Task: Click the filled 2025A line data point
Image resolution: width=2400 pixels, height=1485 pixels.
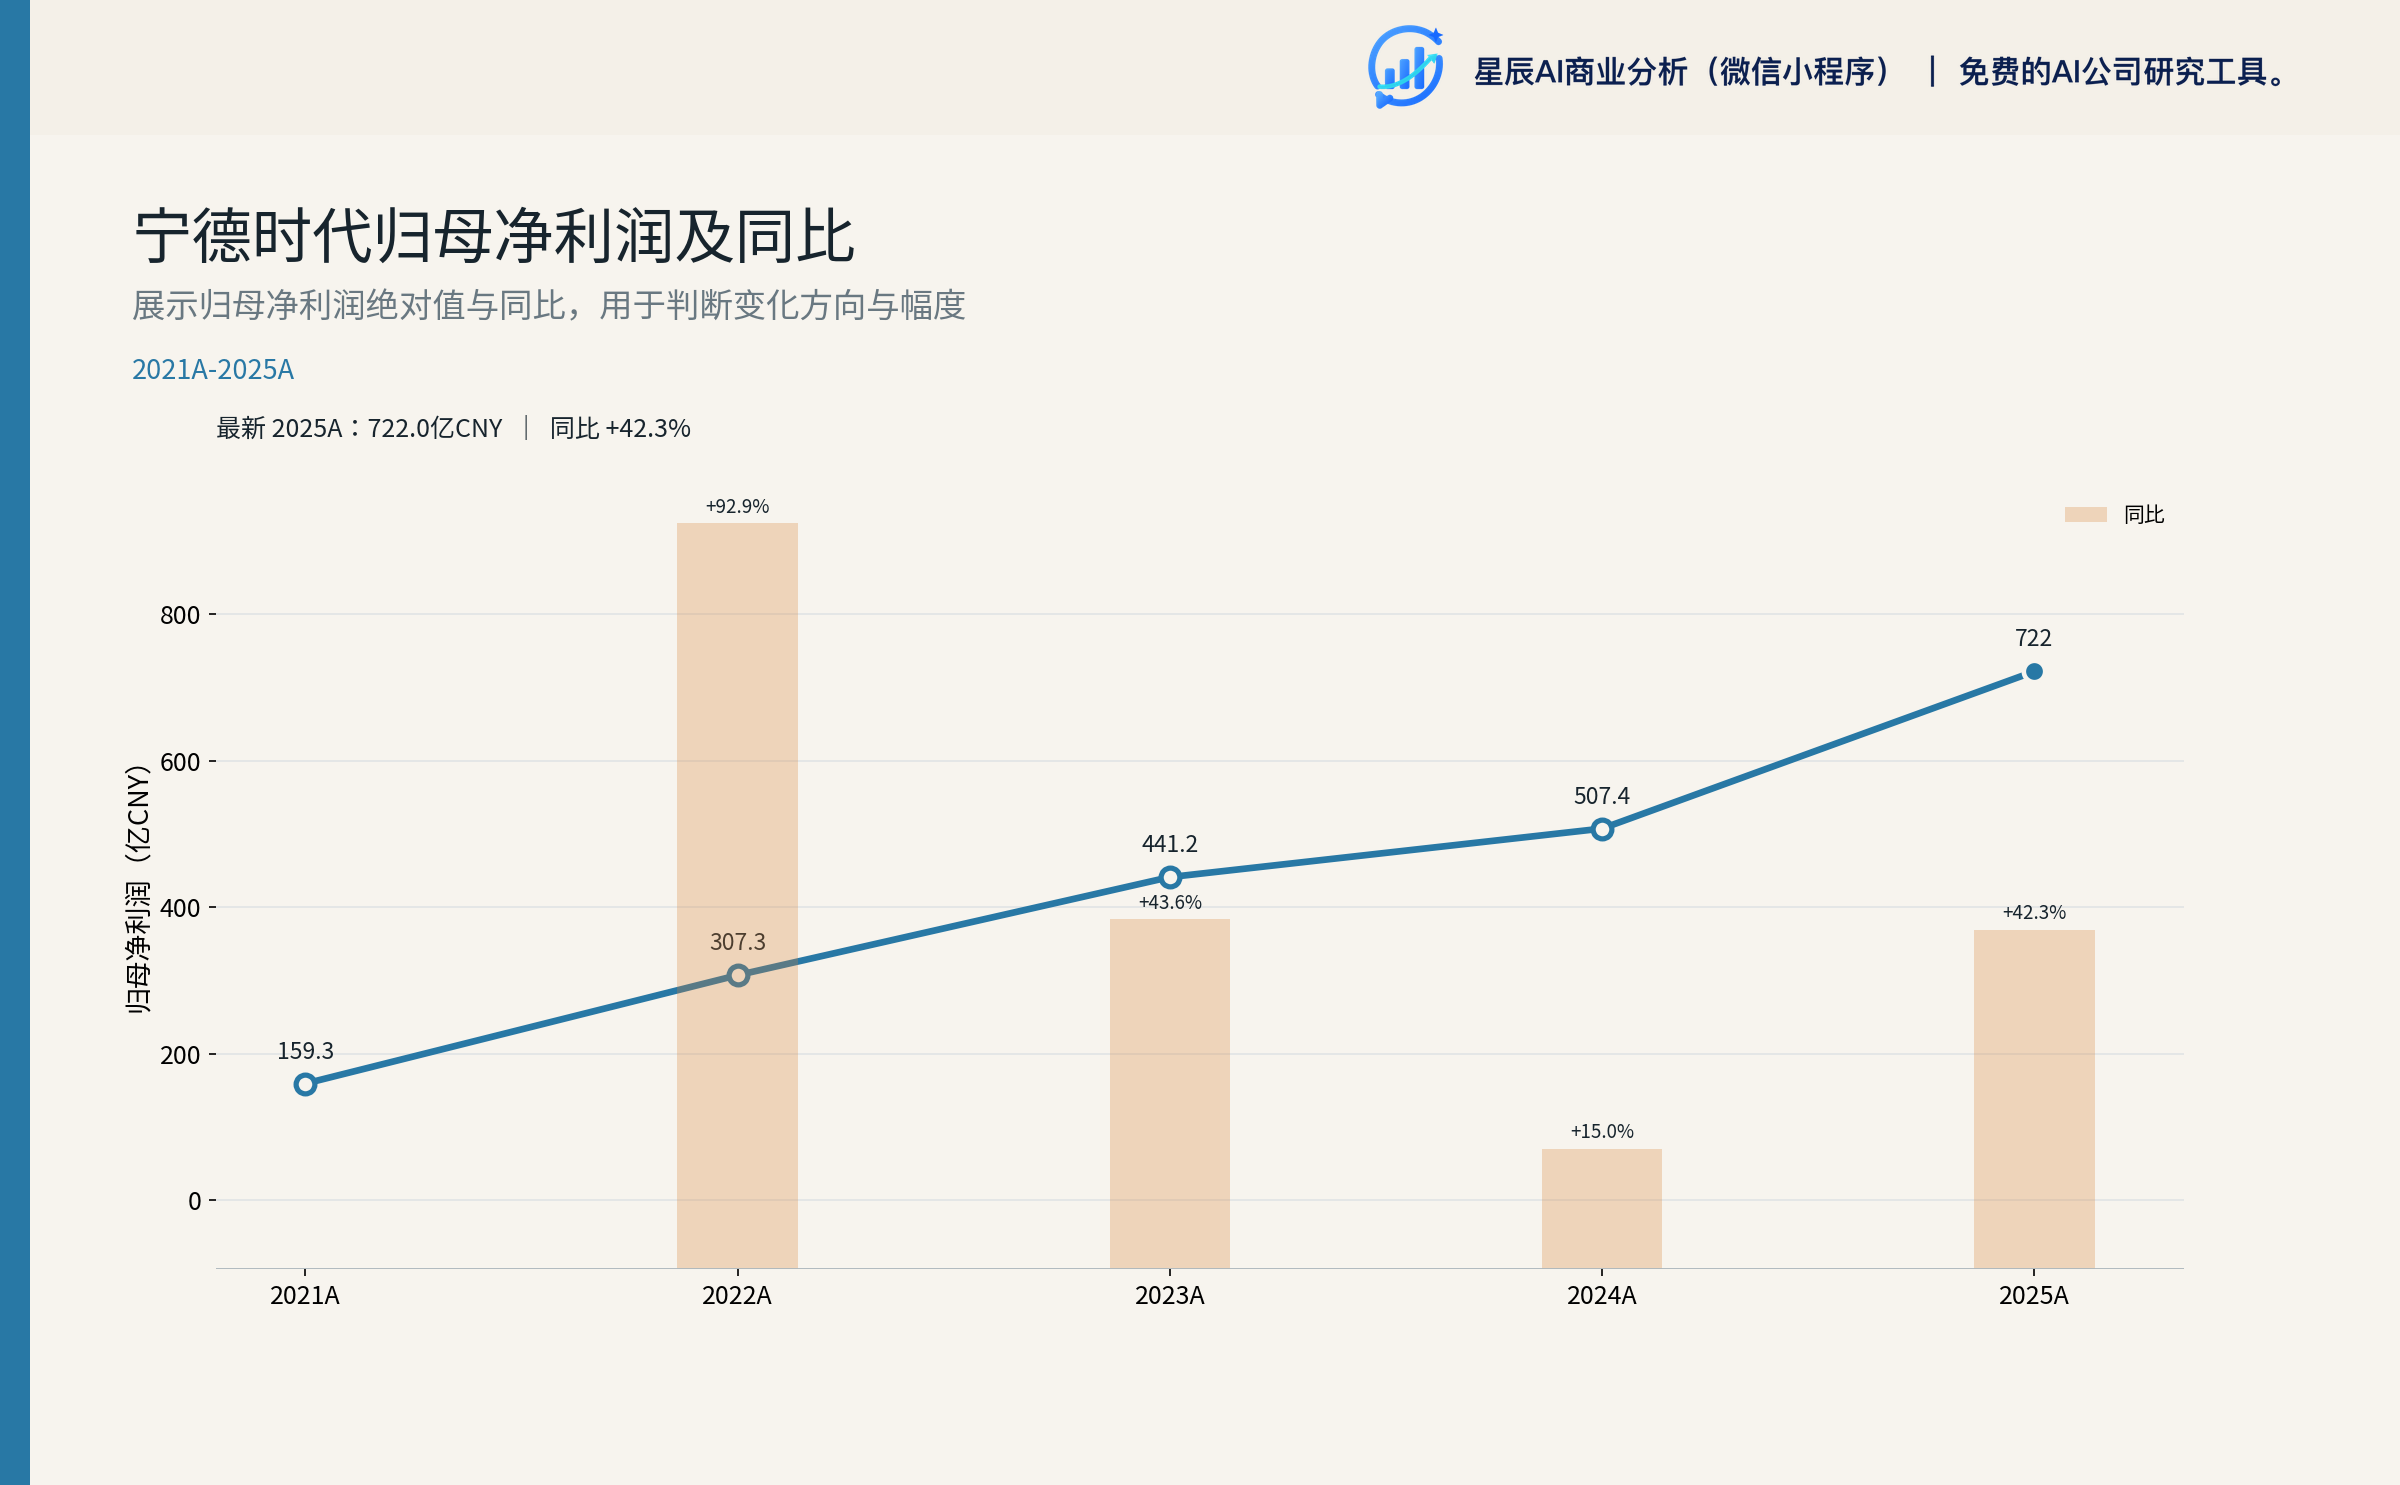Action: click(2034, 672)
